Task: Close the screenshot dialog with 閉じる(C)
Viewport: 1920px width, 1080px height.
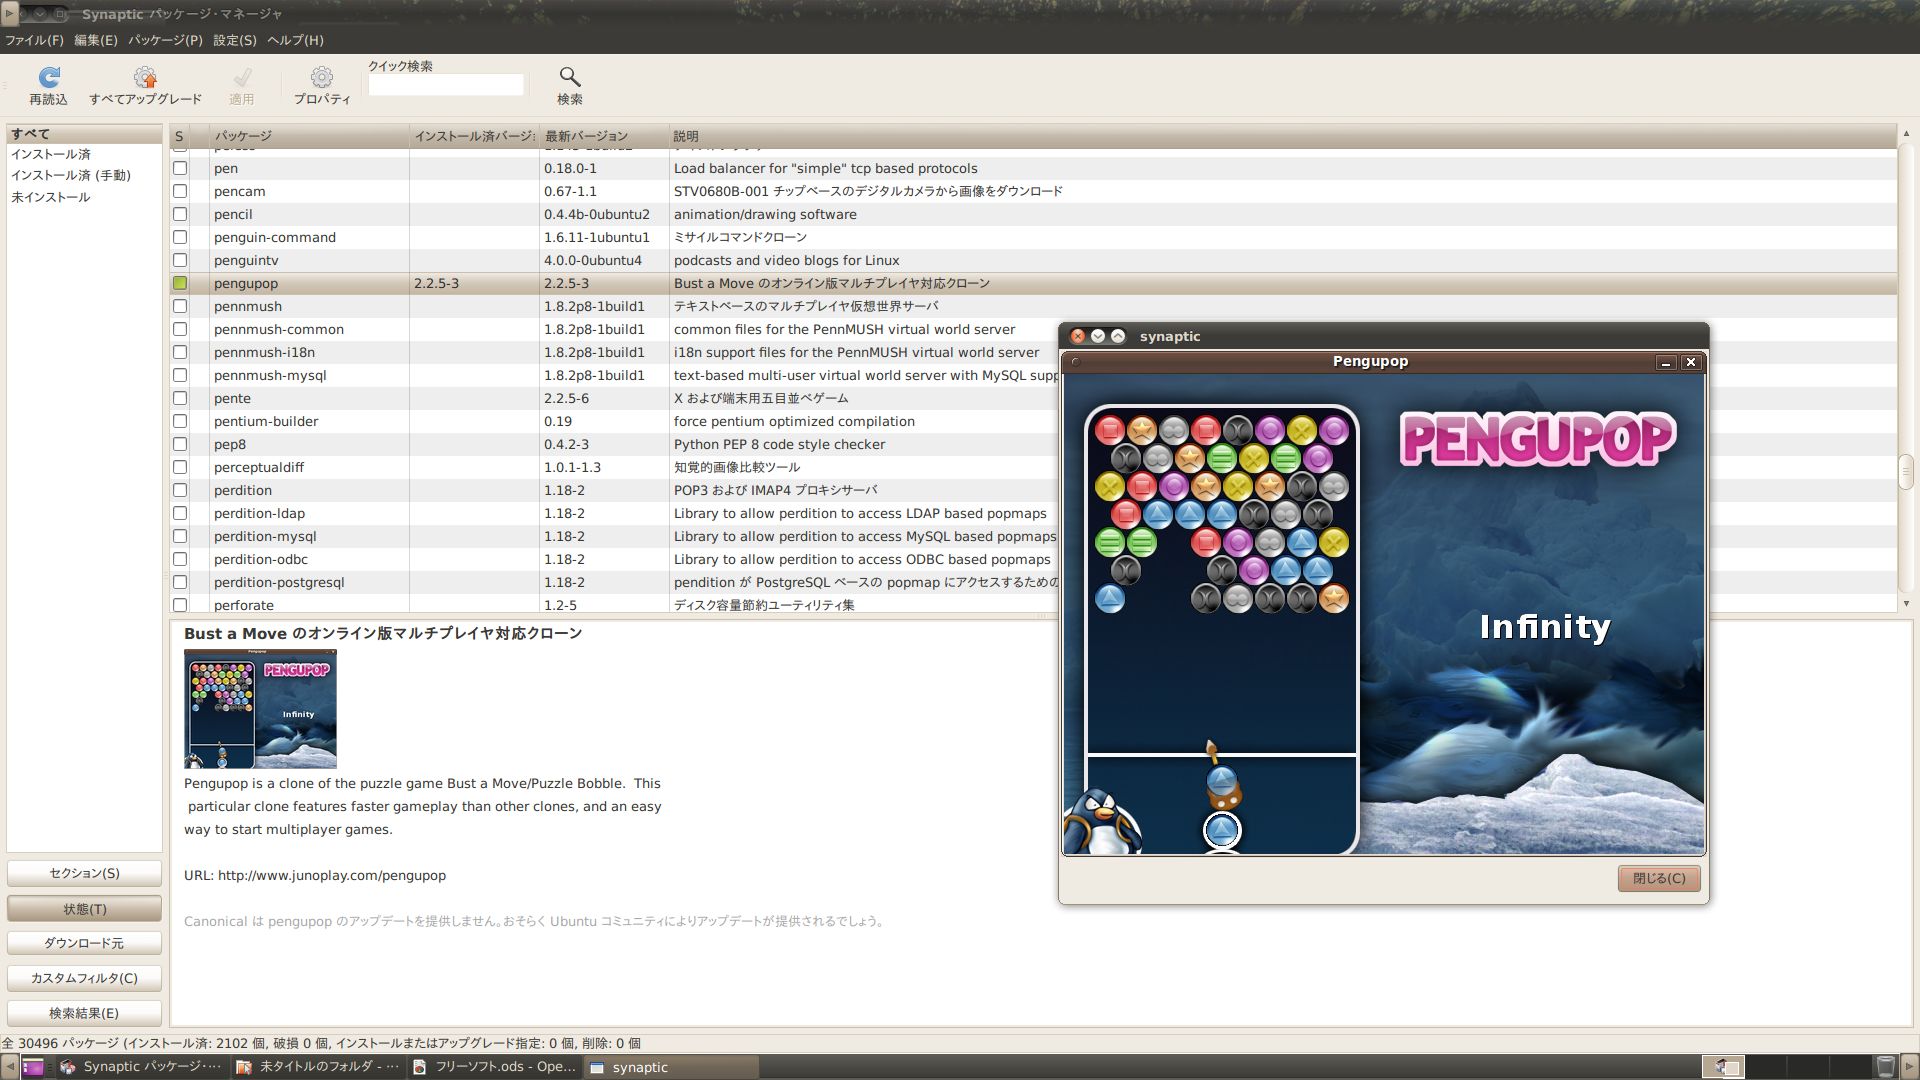Action: pos(1659,878)
